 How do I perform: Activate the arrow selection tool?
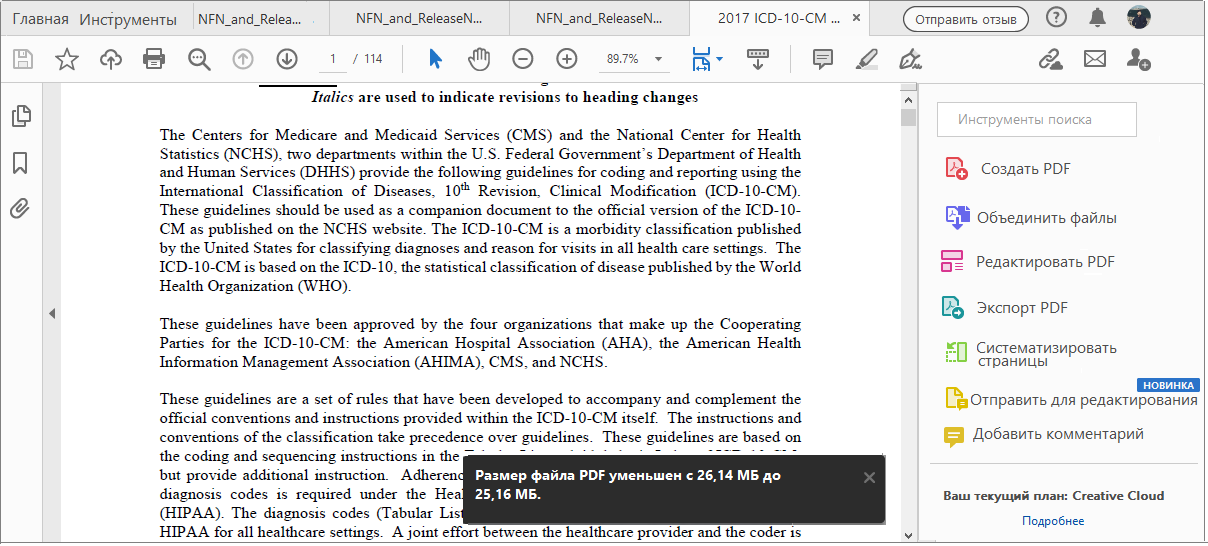click(x=435, y=59)
